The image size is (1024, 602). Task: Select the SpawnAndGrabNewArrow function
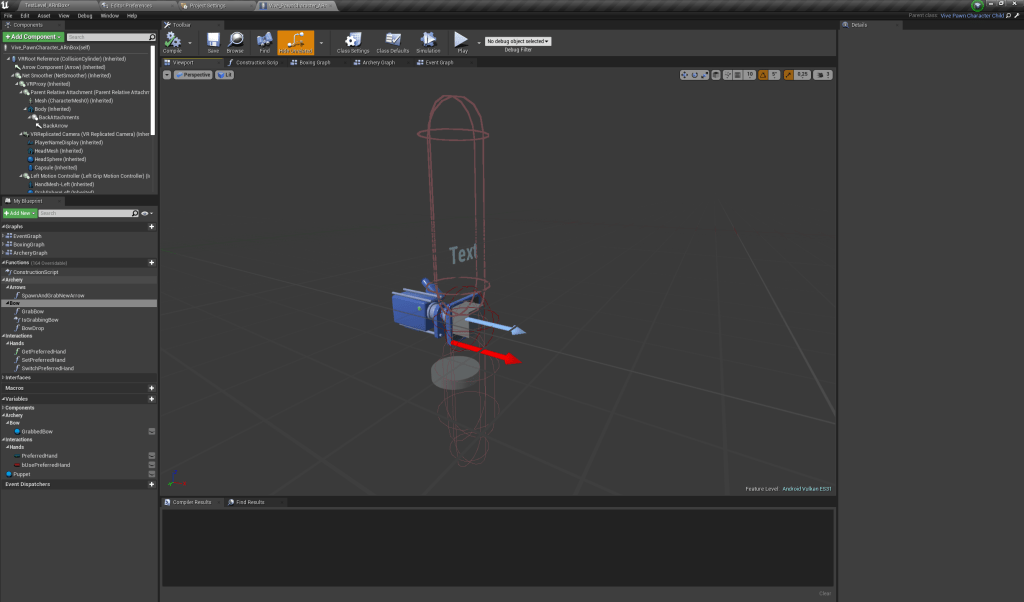click(x=52, y=296)
